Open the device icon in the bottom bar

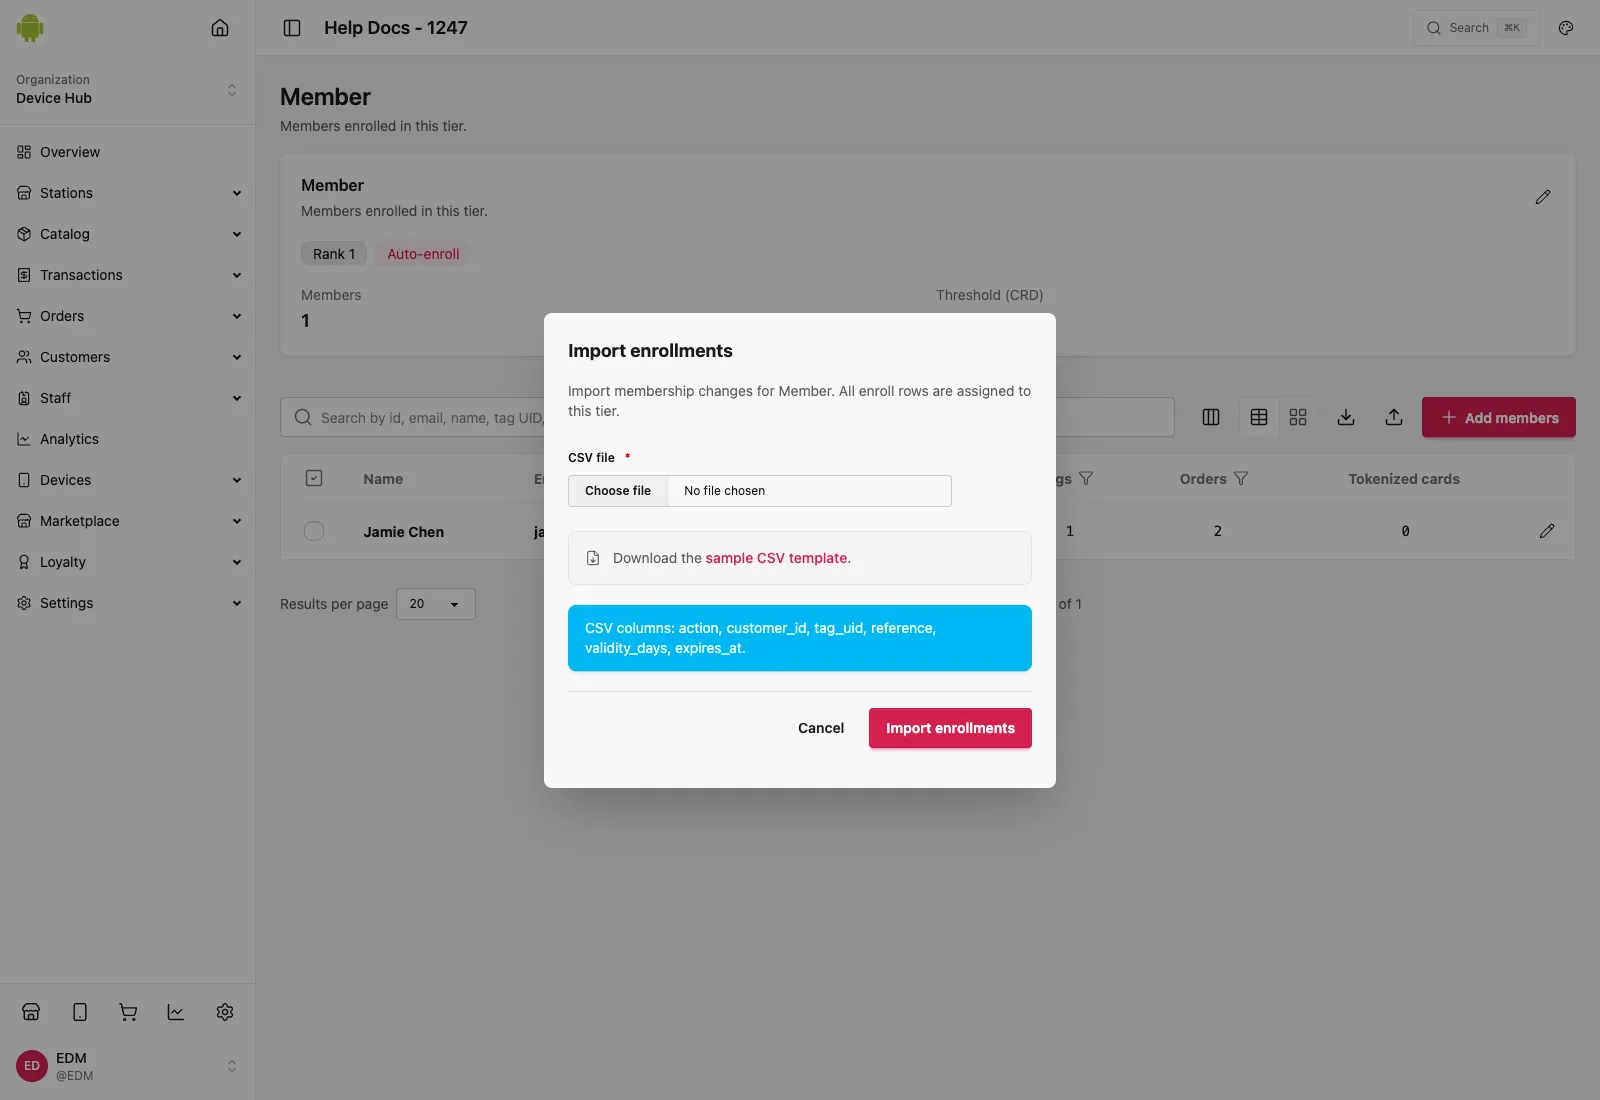[80, 1012]
